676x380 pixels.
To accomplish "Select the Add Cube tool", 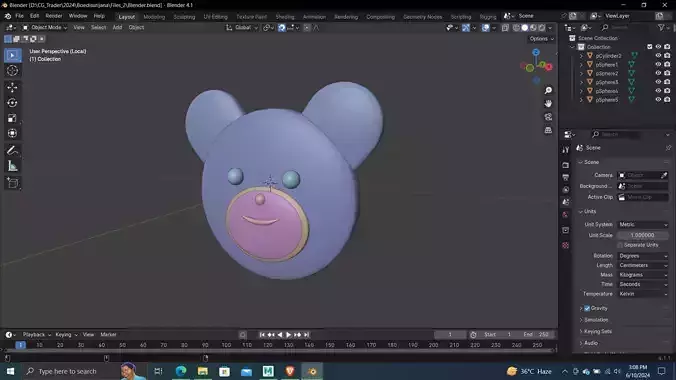I will [12, 183].
